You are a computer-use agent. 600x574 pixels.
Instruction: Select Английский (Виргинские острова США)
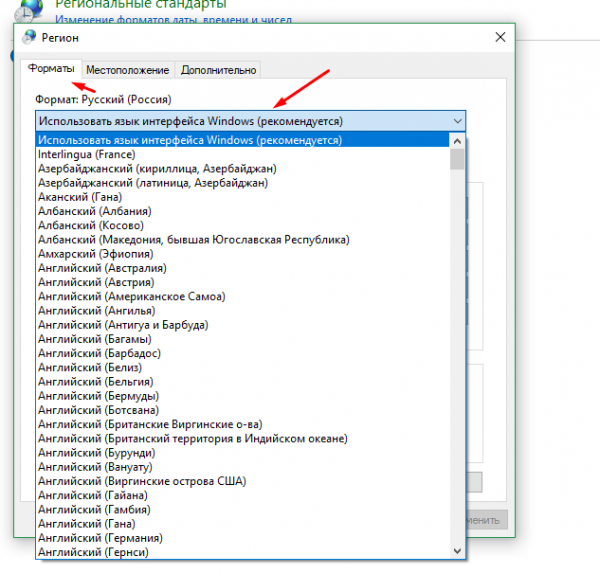pyautogui.click(x=243, y=481)
